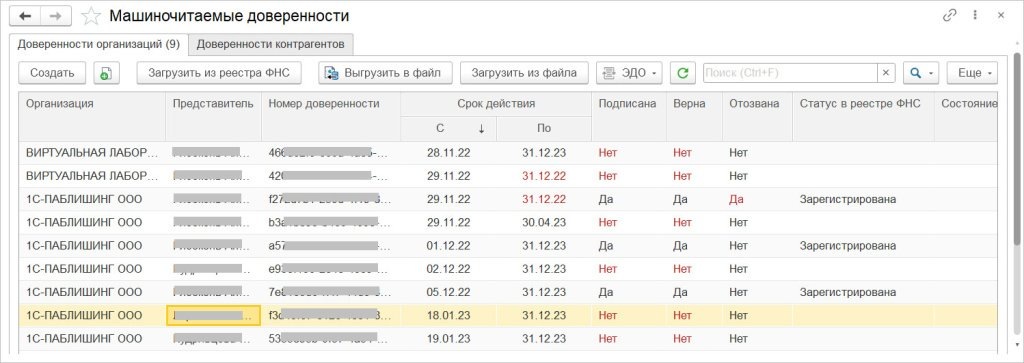
Task: Click the Срок действия group header
Action: [x=496, y=104]
